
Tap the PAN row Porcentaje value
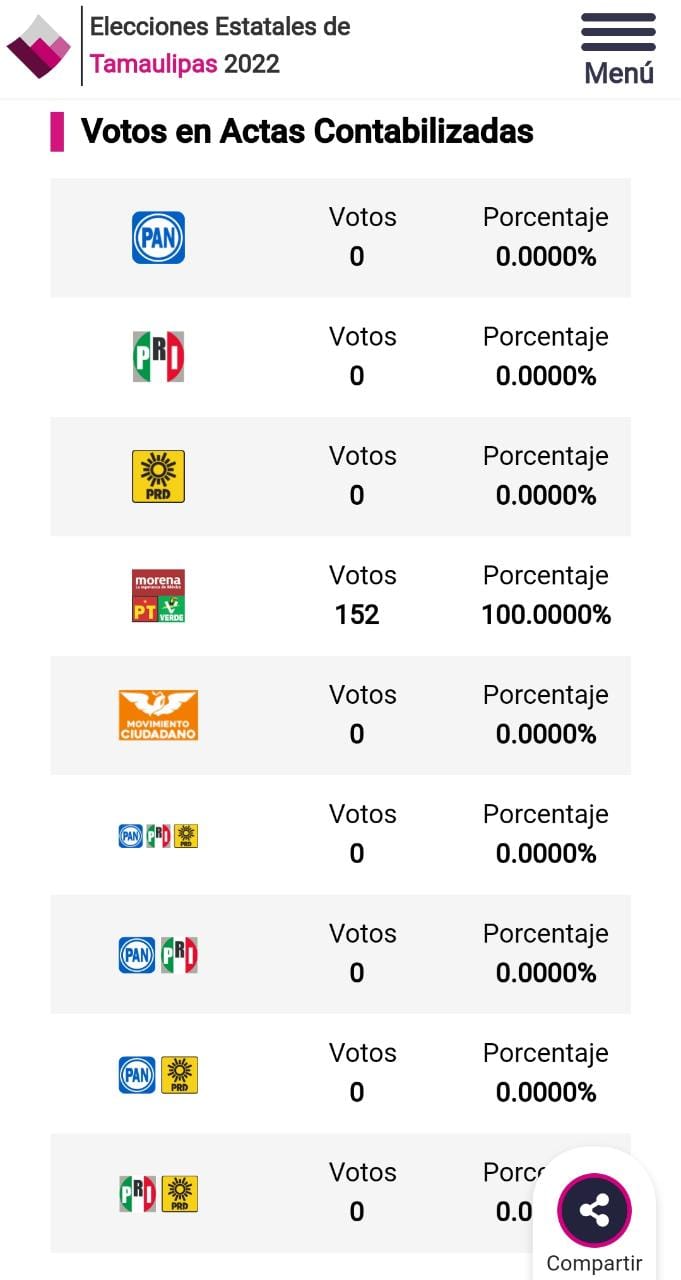[x=546, y=257]
